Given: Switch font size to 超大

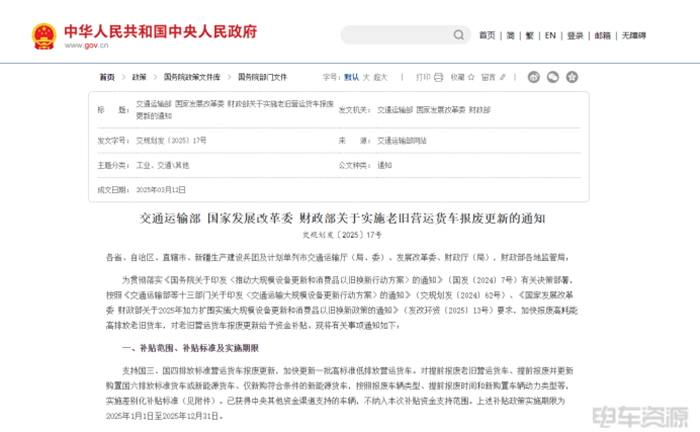Looking at the screenshot, I should coord(381,77).
